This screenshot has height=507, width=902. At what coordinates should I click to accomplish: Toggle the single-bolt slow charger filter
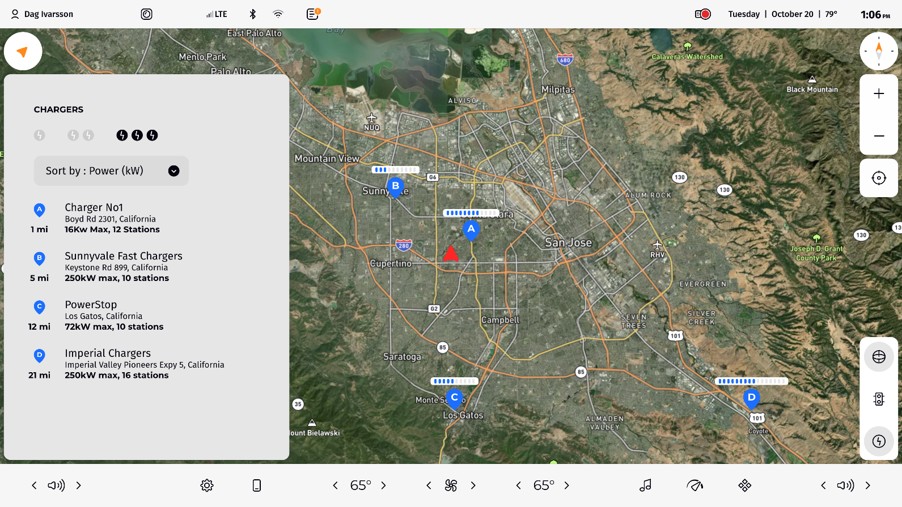(x=40, y=135)
